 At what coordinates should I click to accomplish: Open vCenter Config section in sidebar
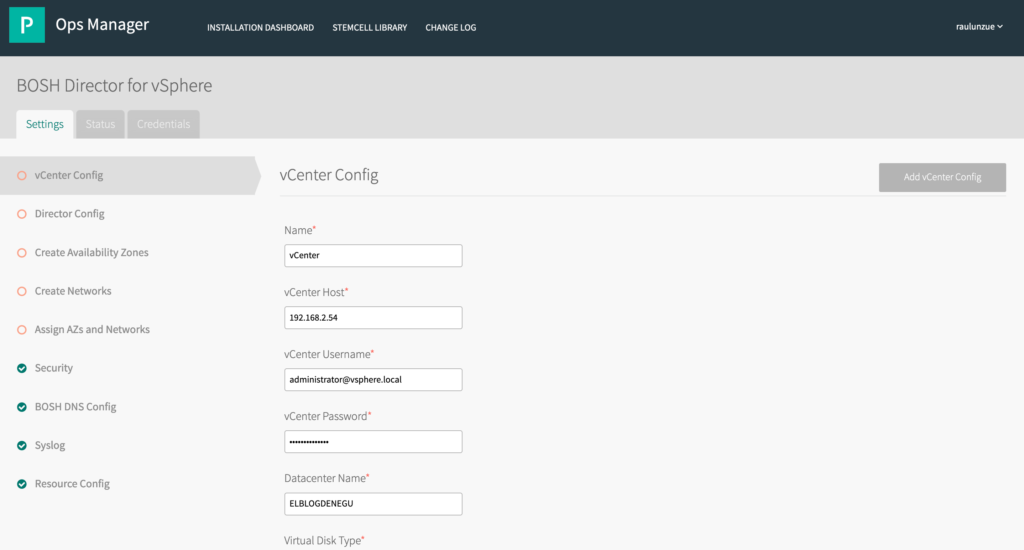129,175
